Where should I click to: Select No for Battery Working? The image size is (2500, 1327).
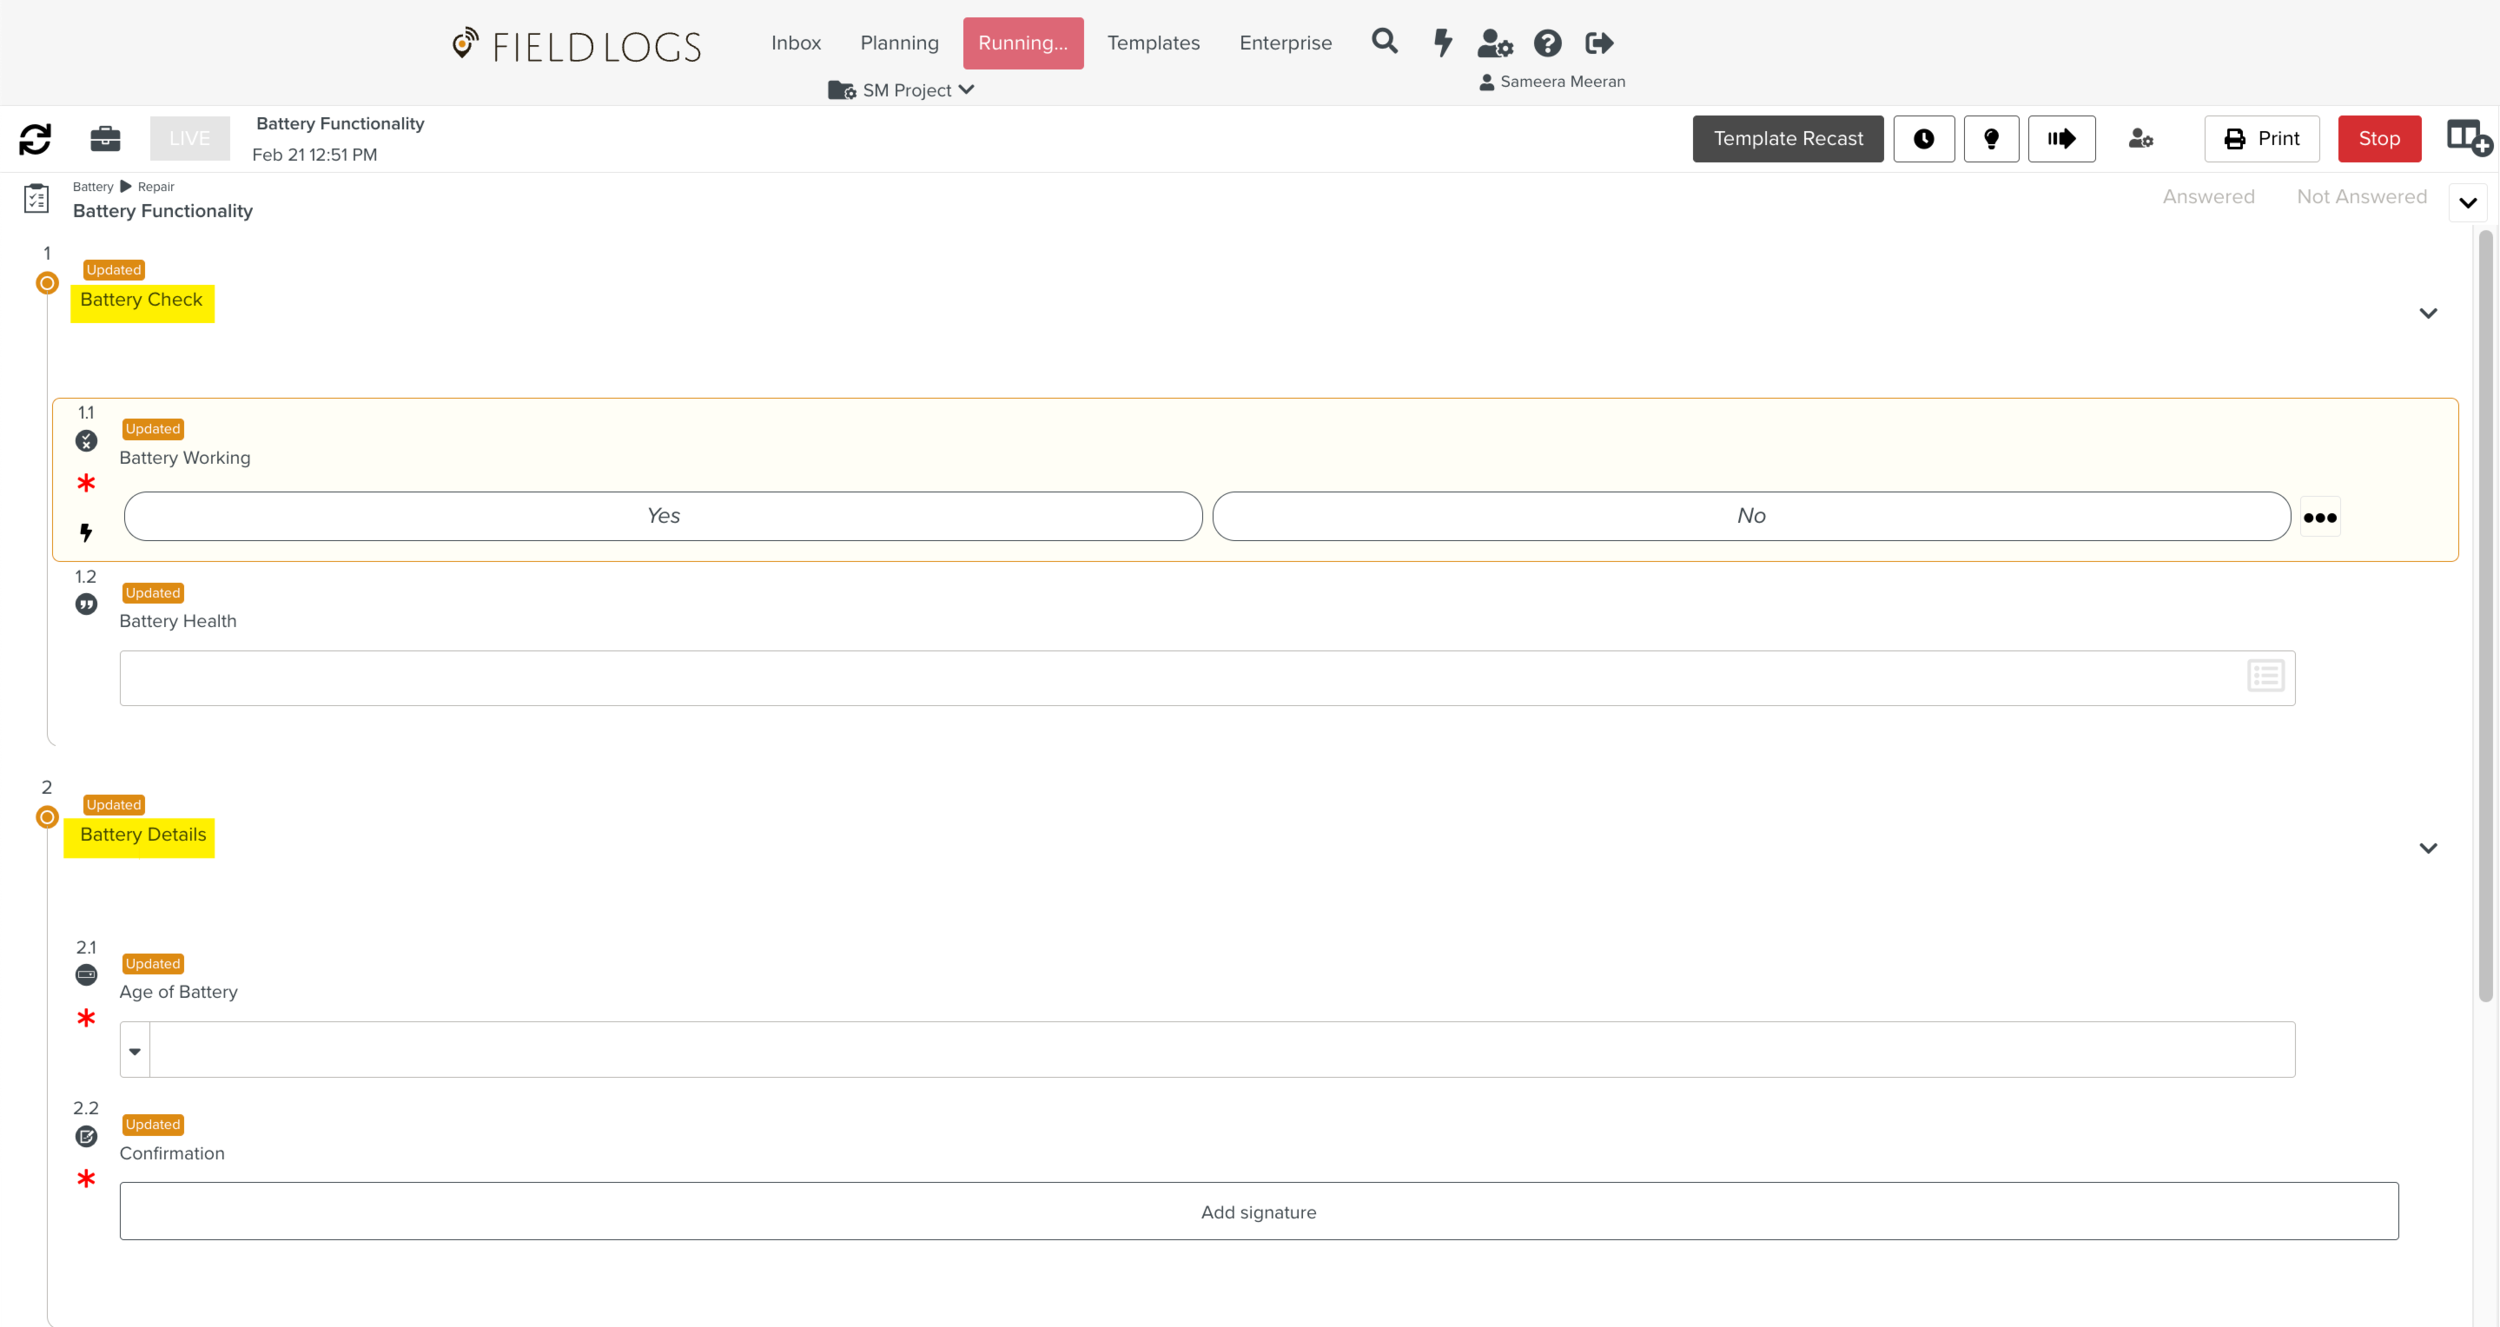pos(1751,516)
